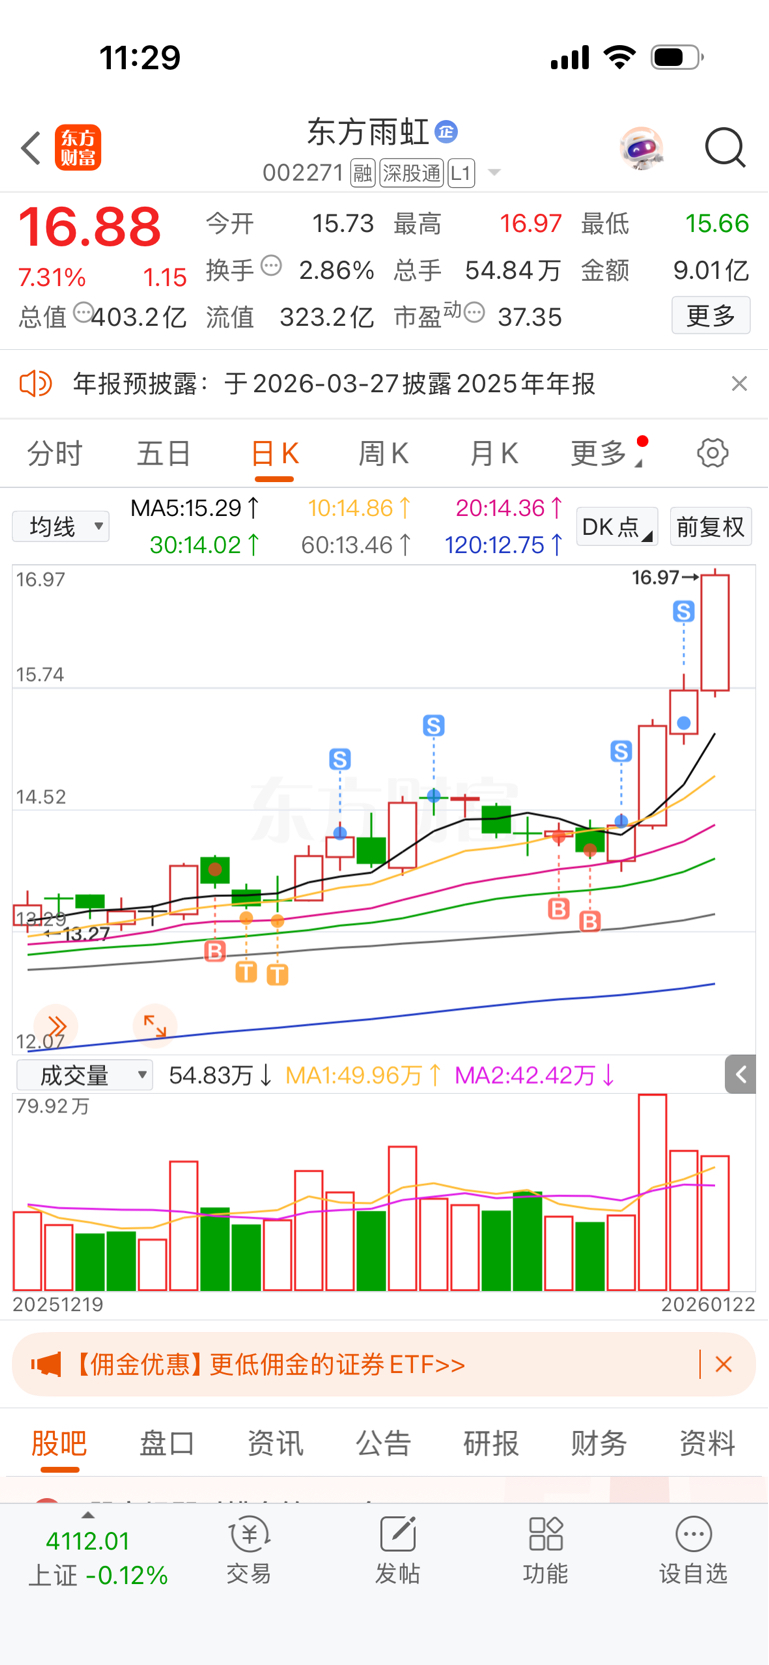Screen dimensions: 769x1665
Task: Switch to 月K chart tab
Action: point(493,454)
